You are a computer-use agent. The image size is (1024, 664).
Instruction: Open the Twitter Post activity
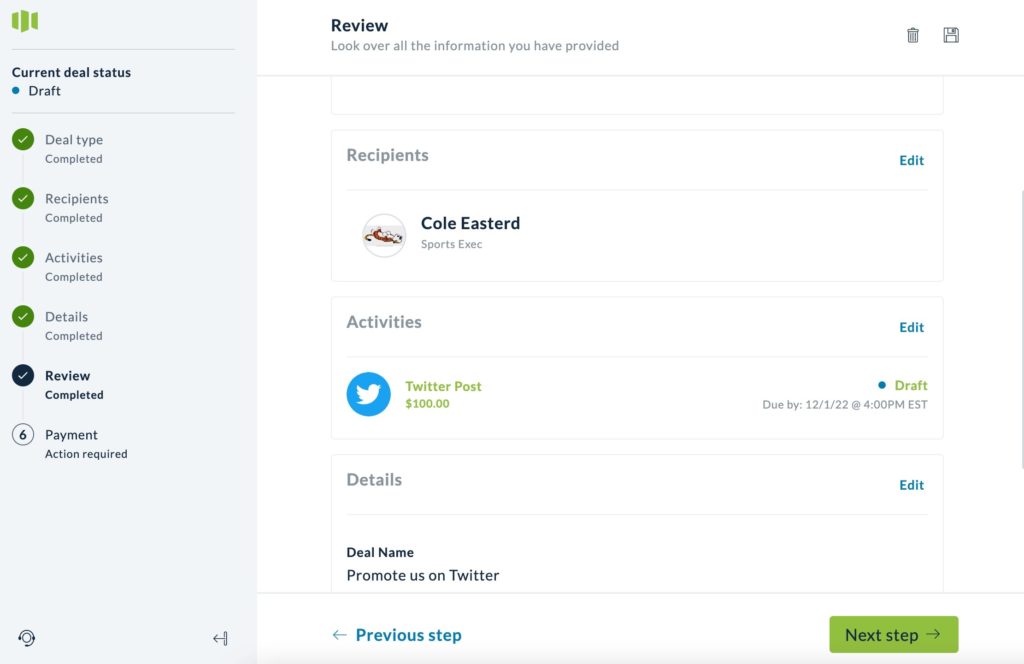pos(443,386)
